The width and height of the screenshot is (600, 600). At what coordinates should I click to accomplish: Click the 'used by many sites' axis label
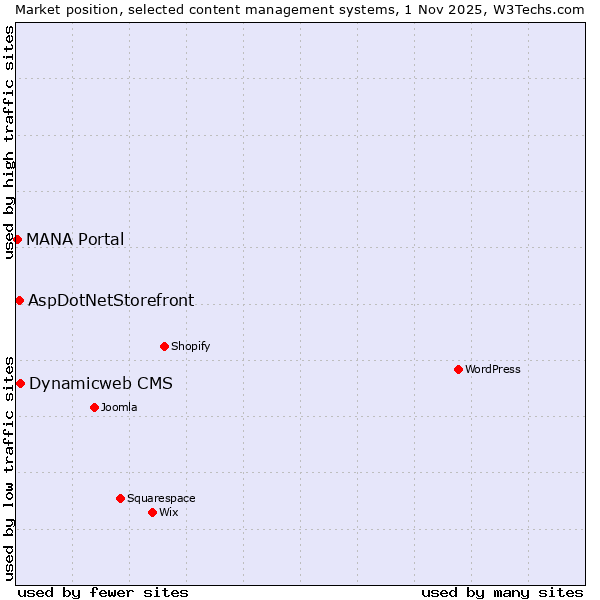click(x=502, y=592)
